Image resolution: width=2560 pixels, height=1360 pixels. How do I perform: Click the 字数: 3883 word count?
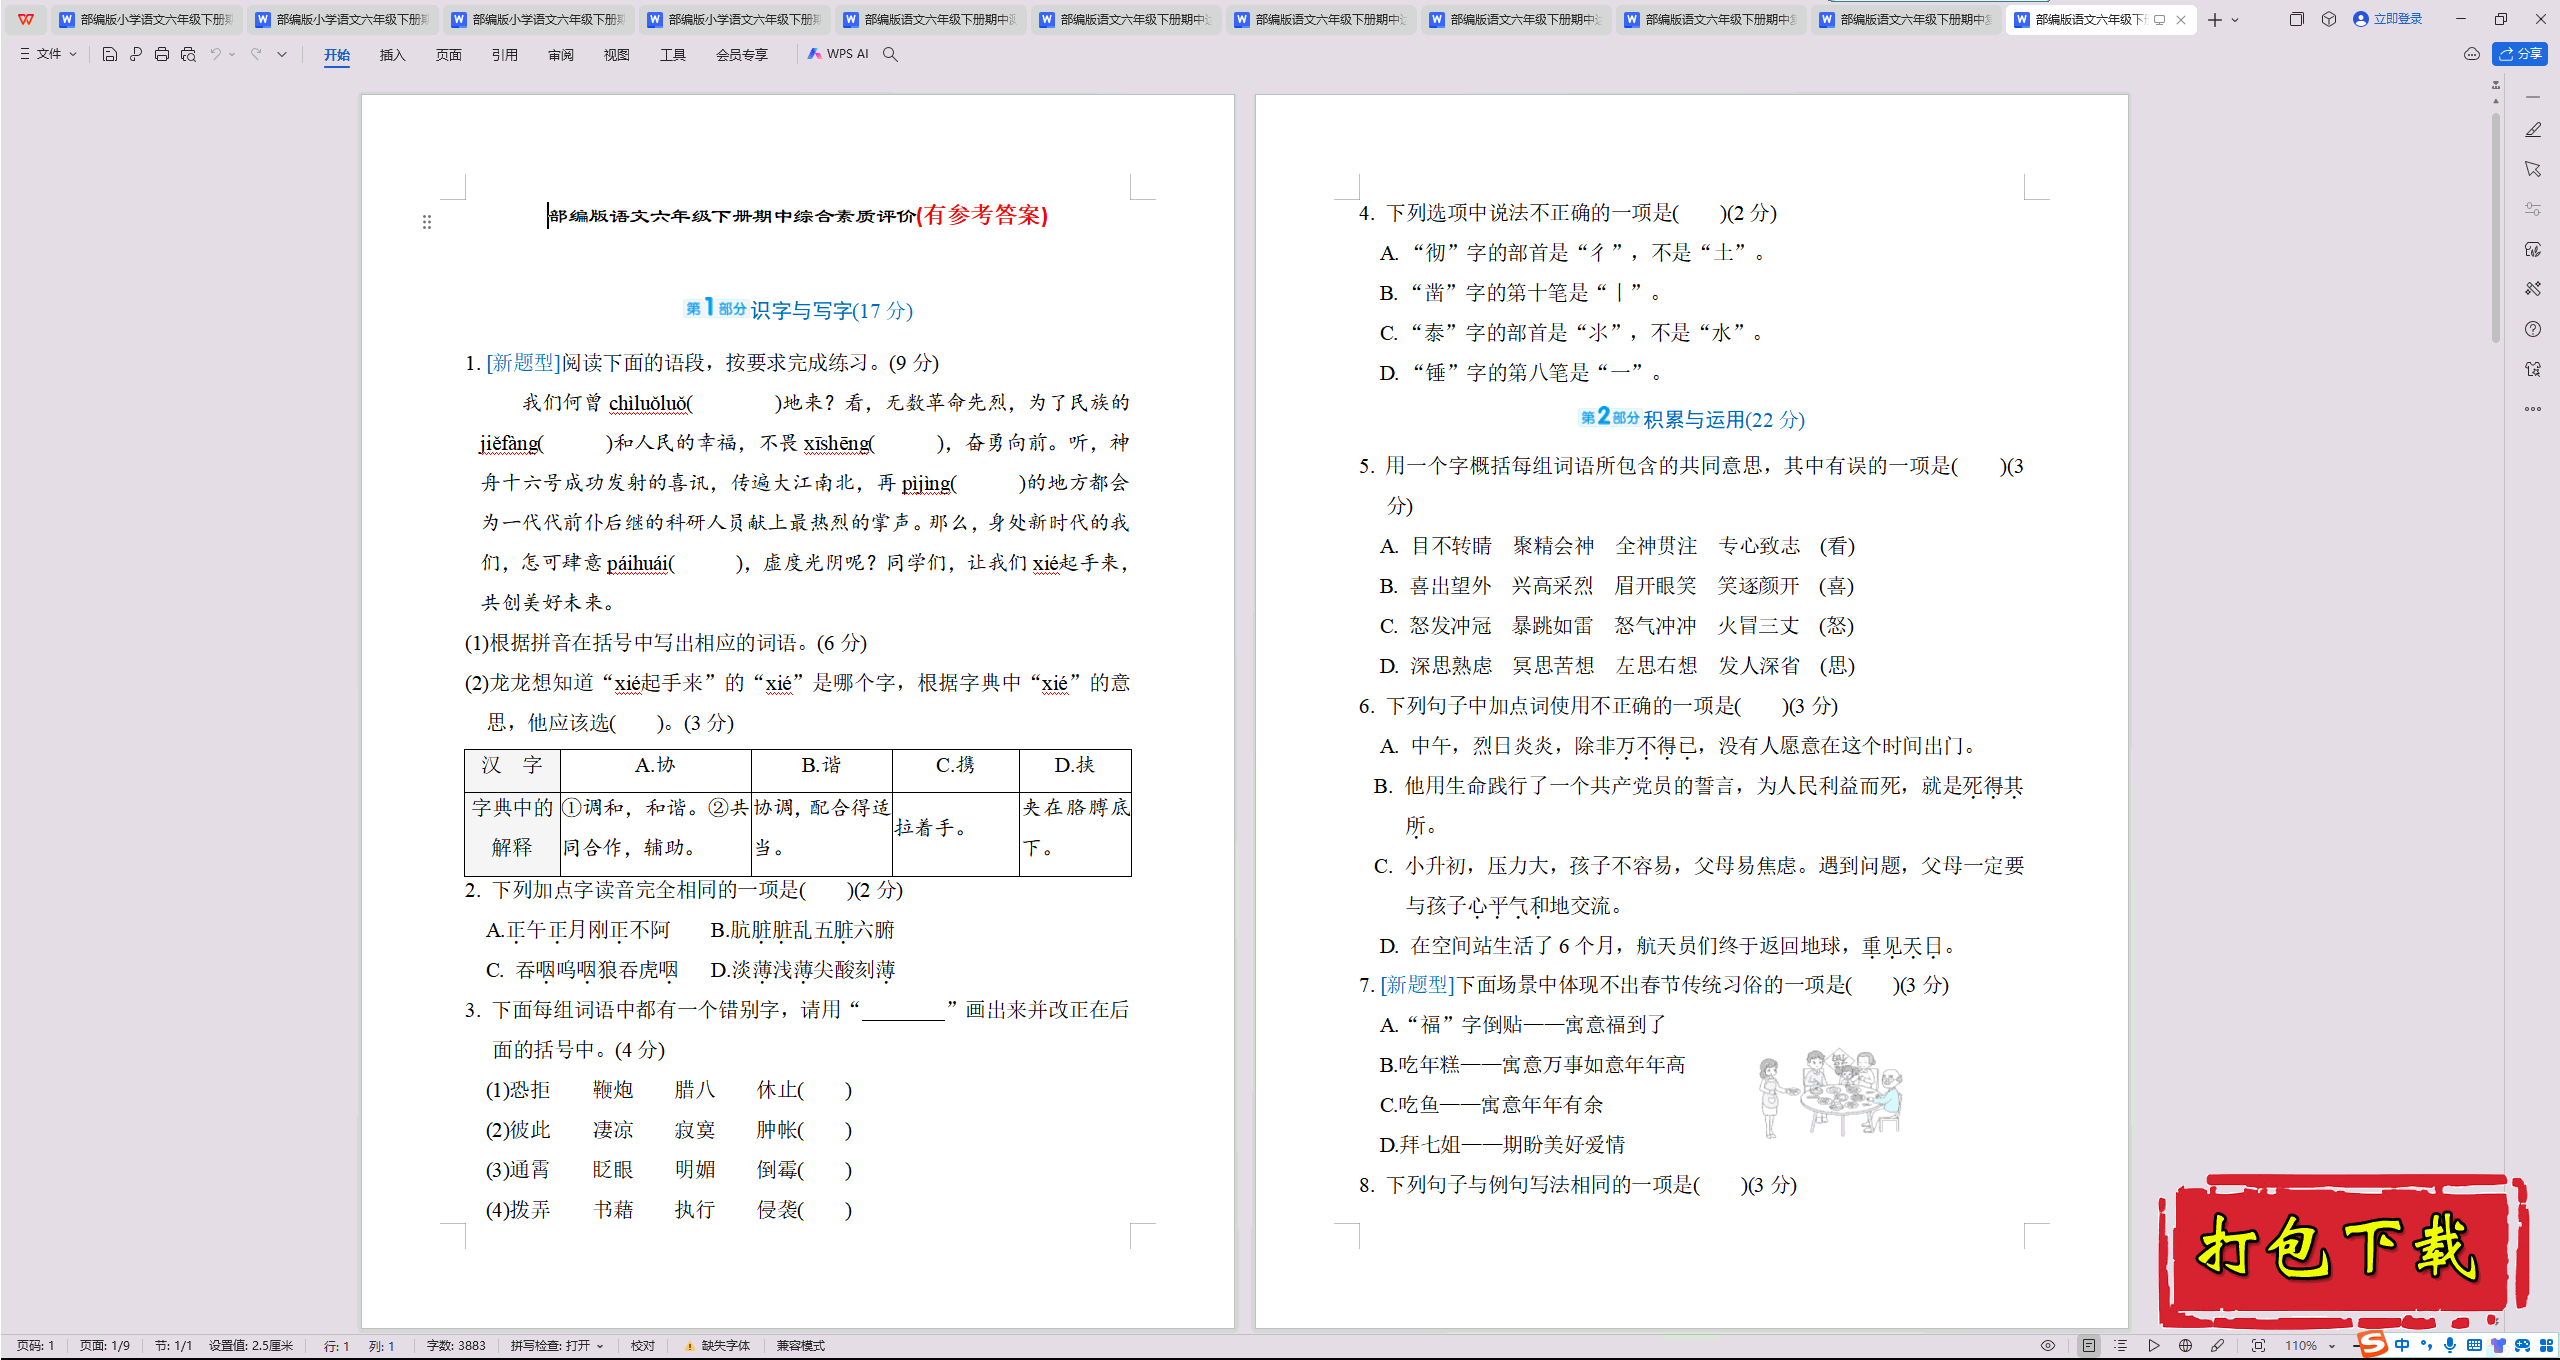(456, 1346)
